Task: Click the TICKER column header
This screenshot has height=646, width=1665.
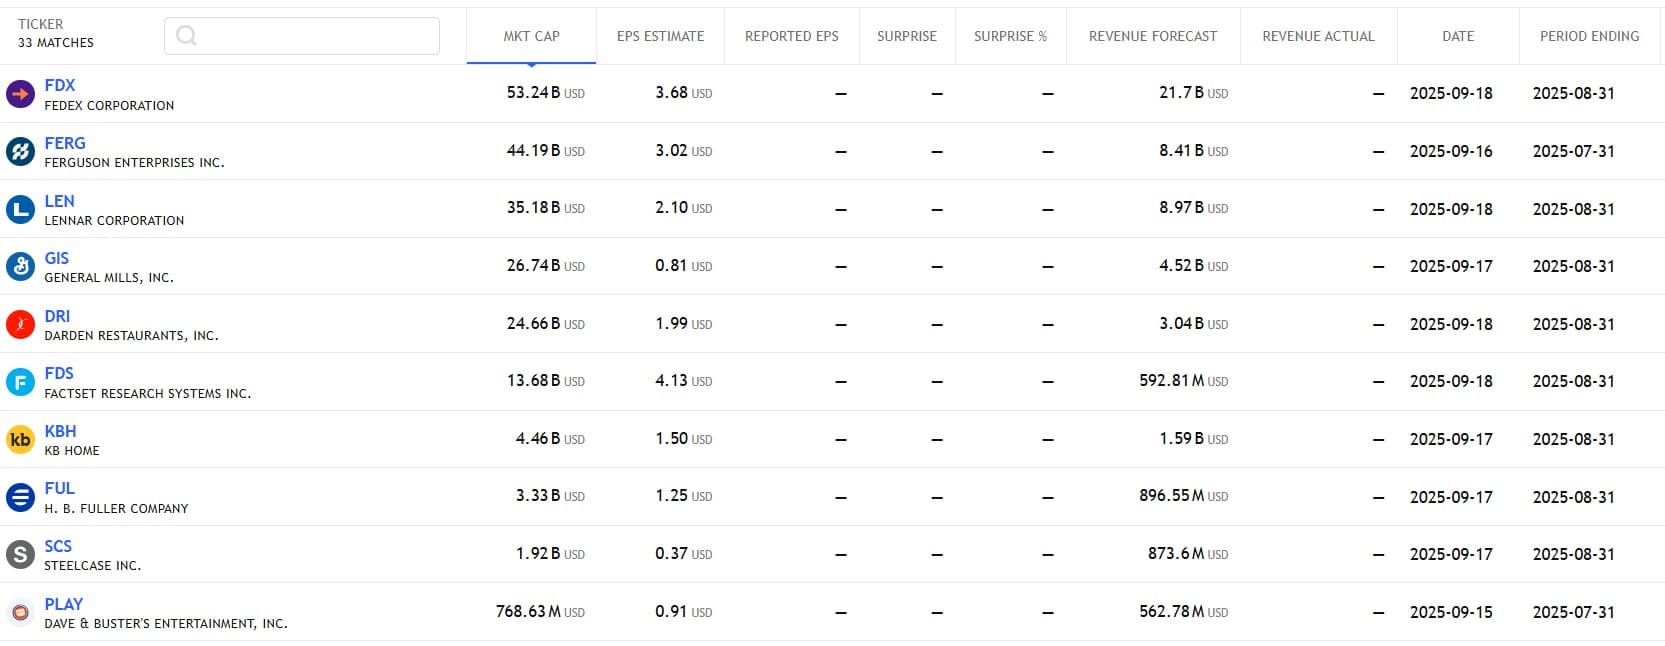Action: click(40, 24)
